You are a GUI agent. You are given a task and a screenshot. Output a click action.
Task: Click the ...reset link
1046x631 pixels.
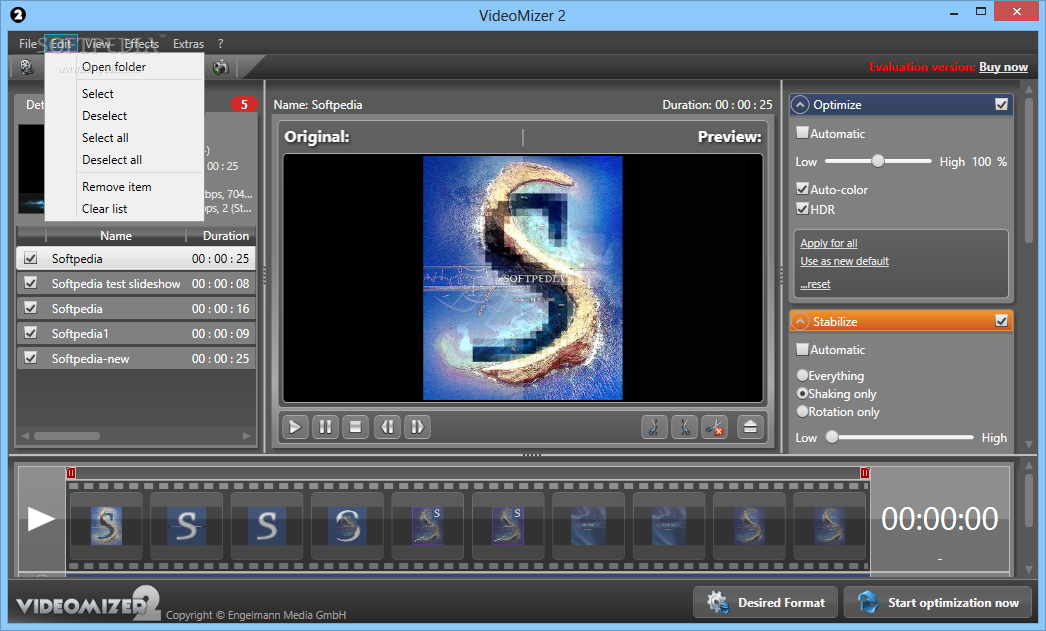point(815,284)
